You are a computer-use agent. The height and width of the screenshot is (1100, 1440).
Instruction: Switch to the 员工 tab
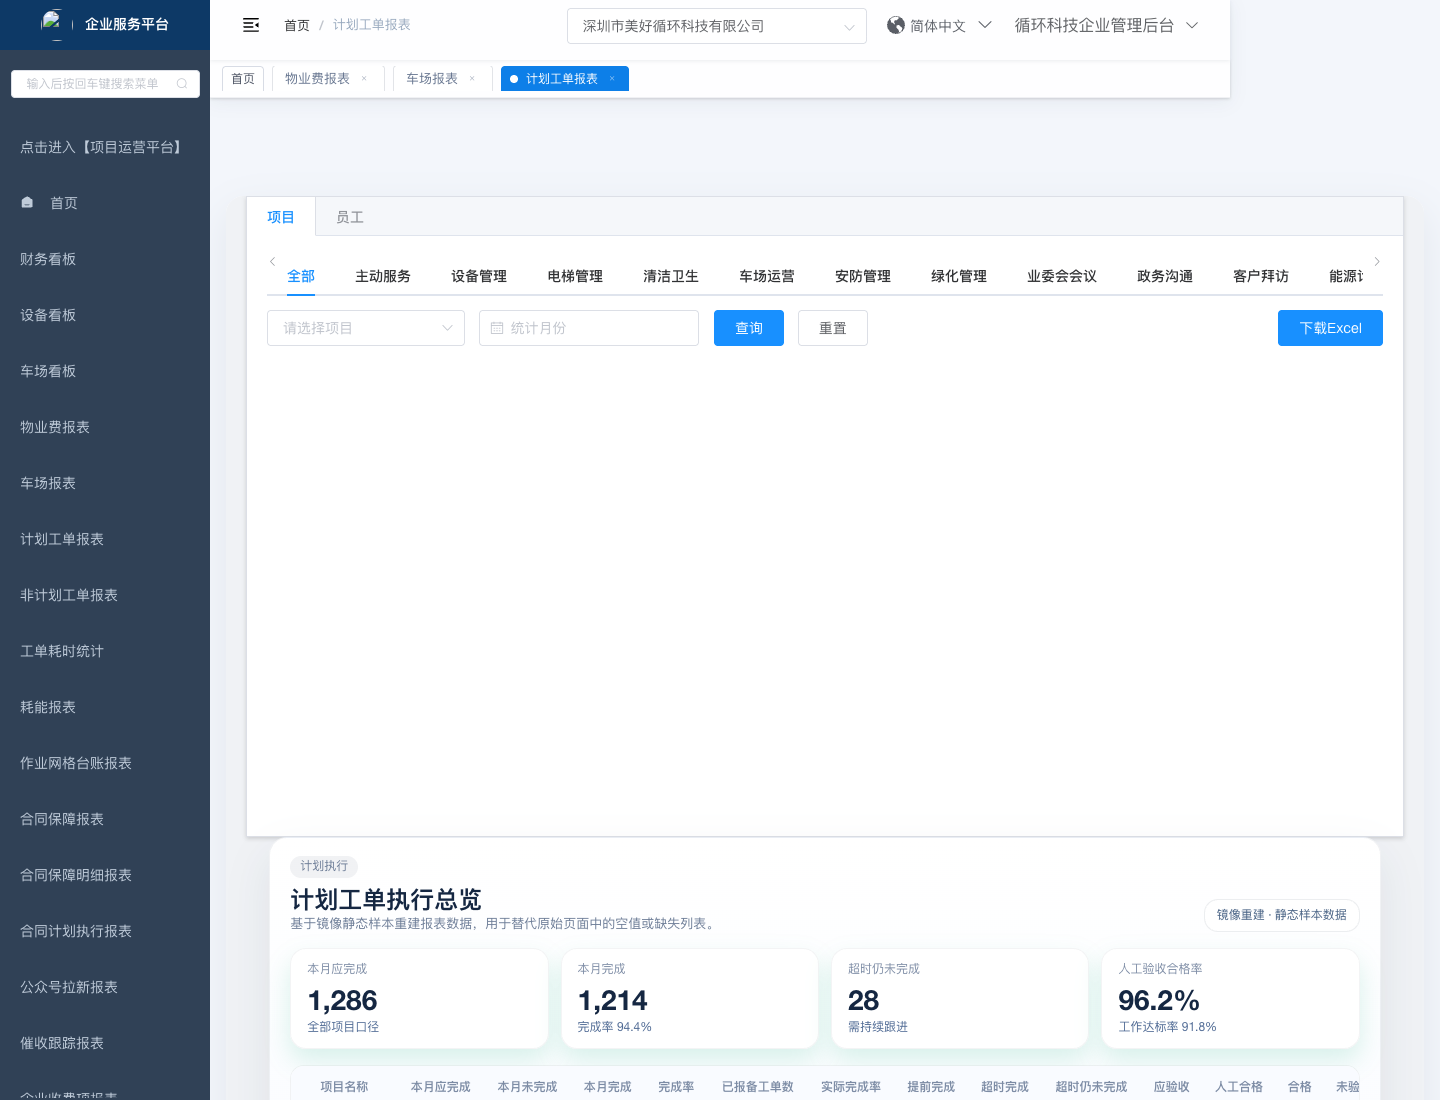(x=350, y=217)
